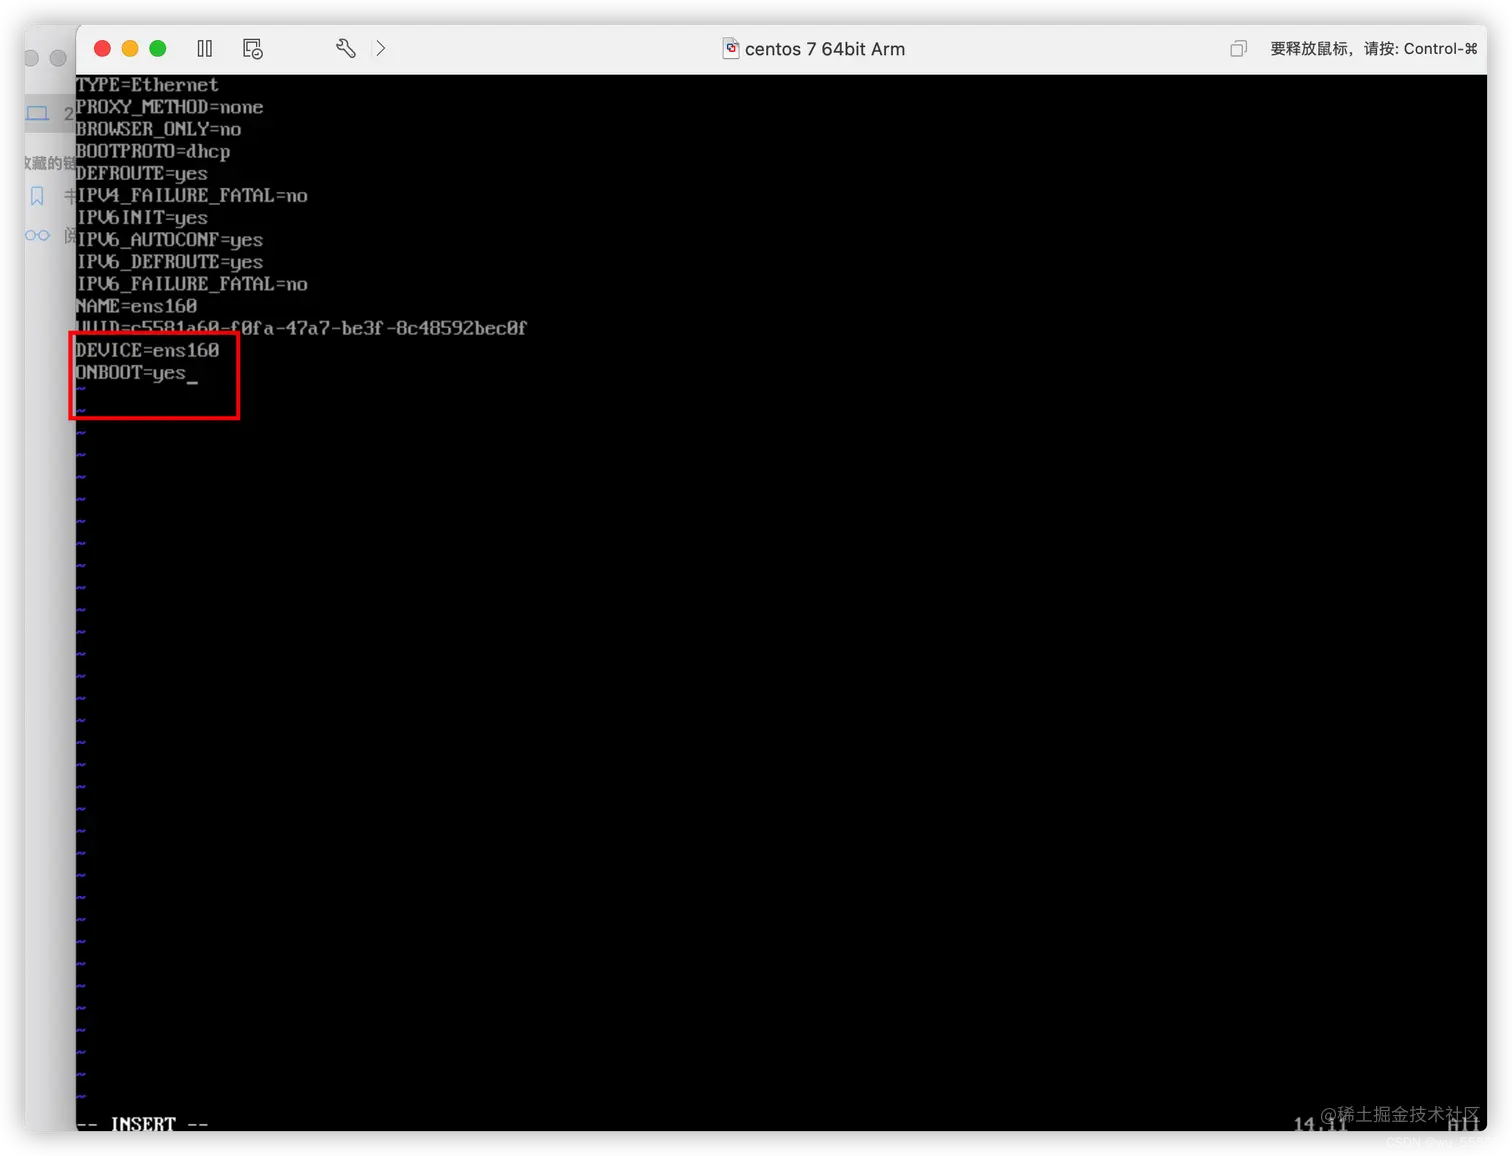Click the yellow minimize button of VM window
Image resolution: width=1512 pixels, height=1156 pixels.
coord(130,48)
